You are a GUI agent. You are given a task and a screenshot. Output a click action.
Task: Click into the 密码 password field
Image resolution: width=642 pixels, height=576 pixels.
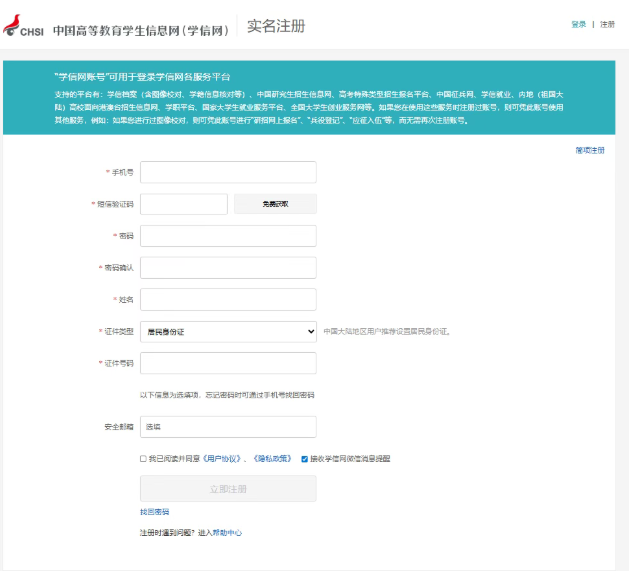click(x=228, y=236)
